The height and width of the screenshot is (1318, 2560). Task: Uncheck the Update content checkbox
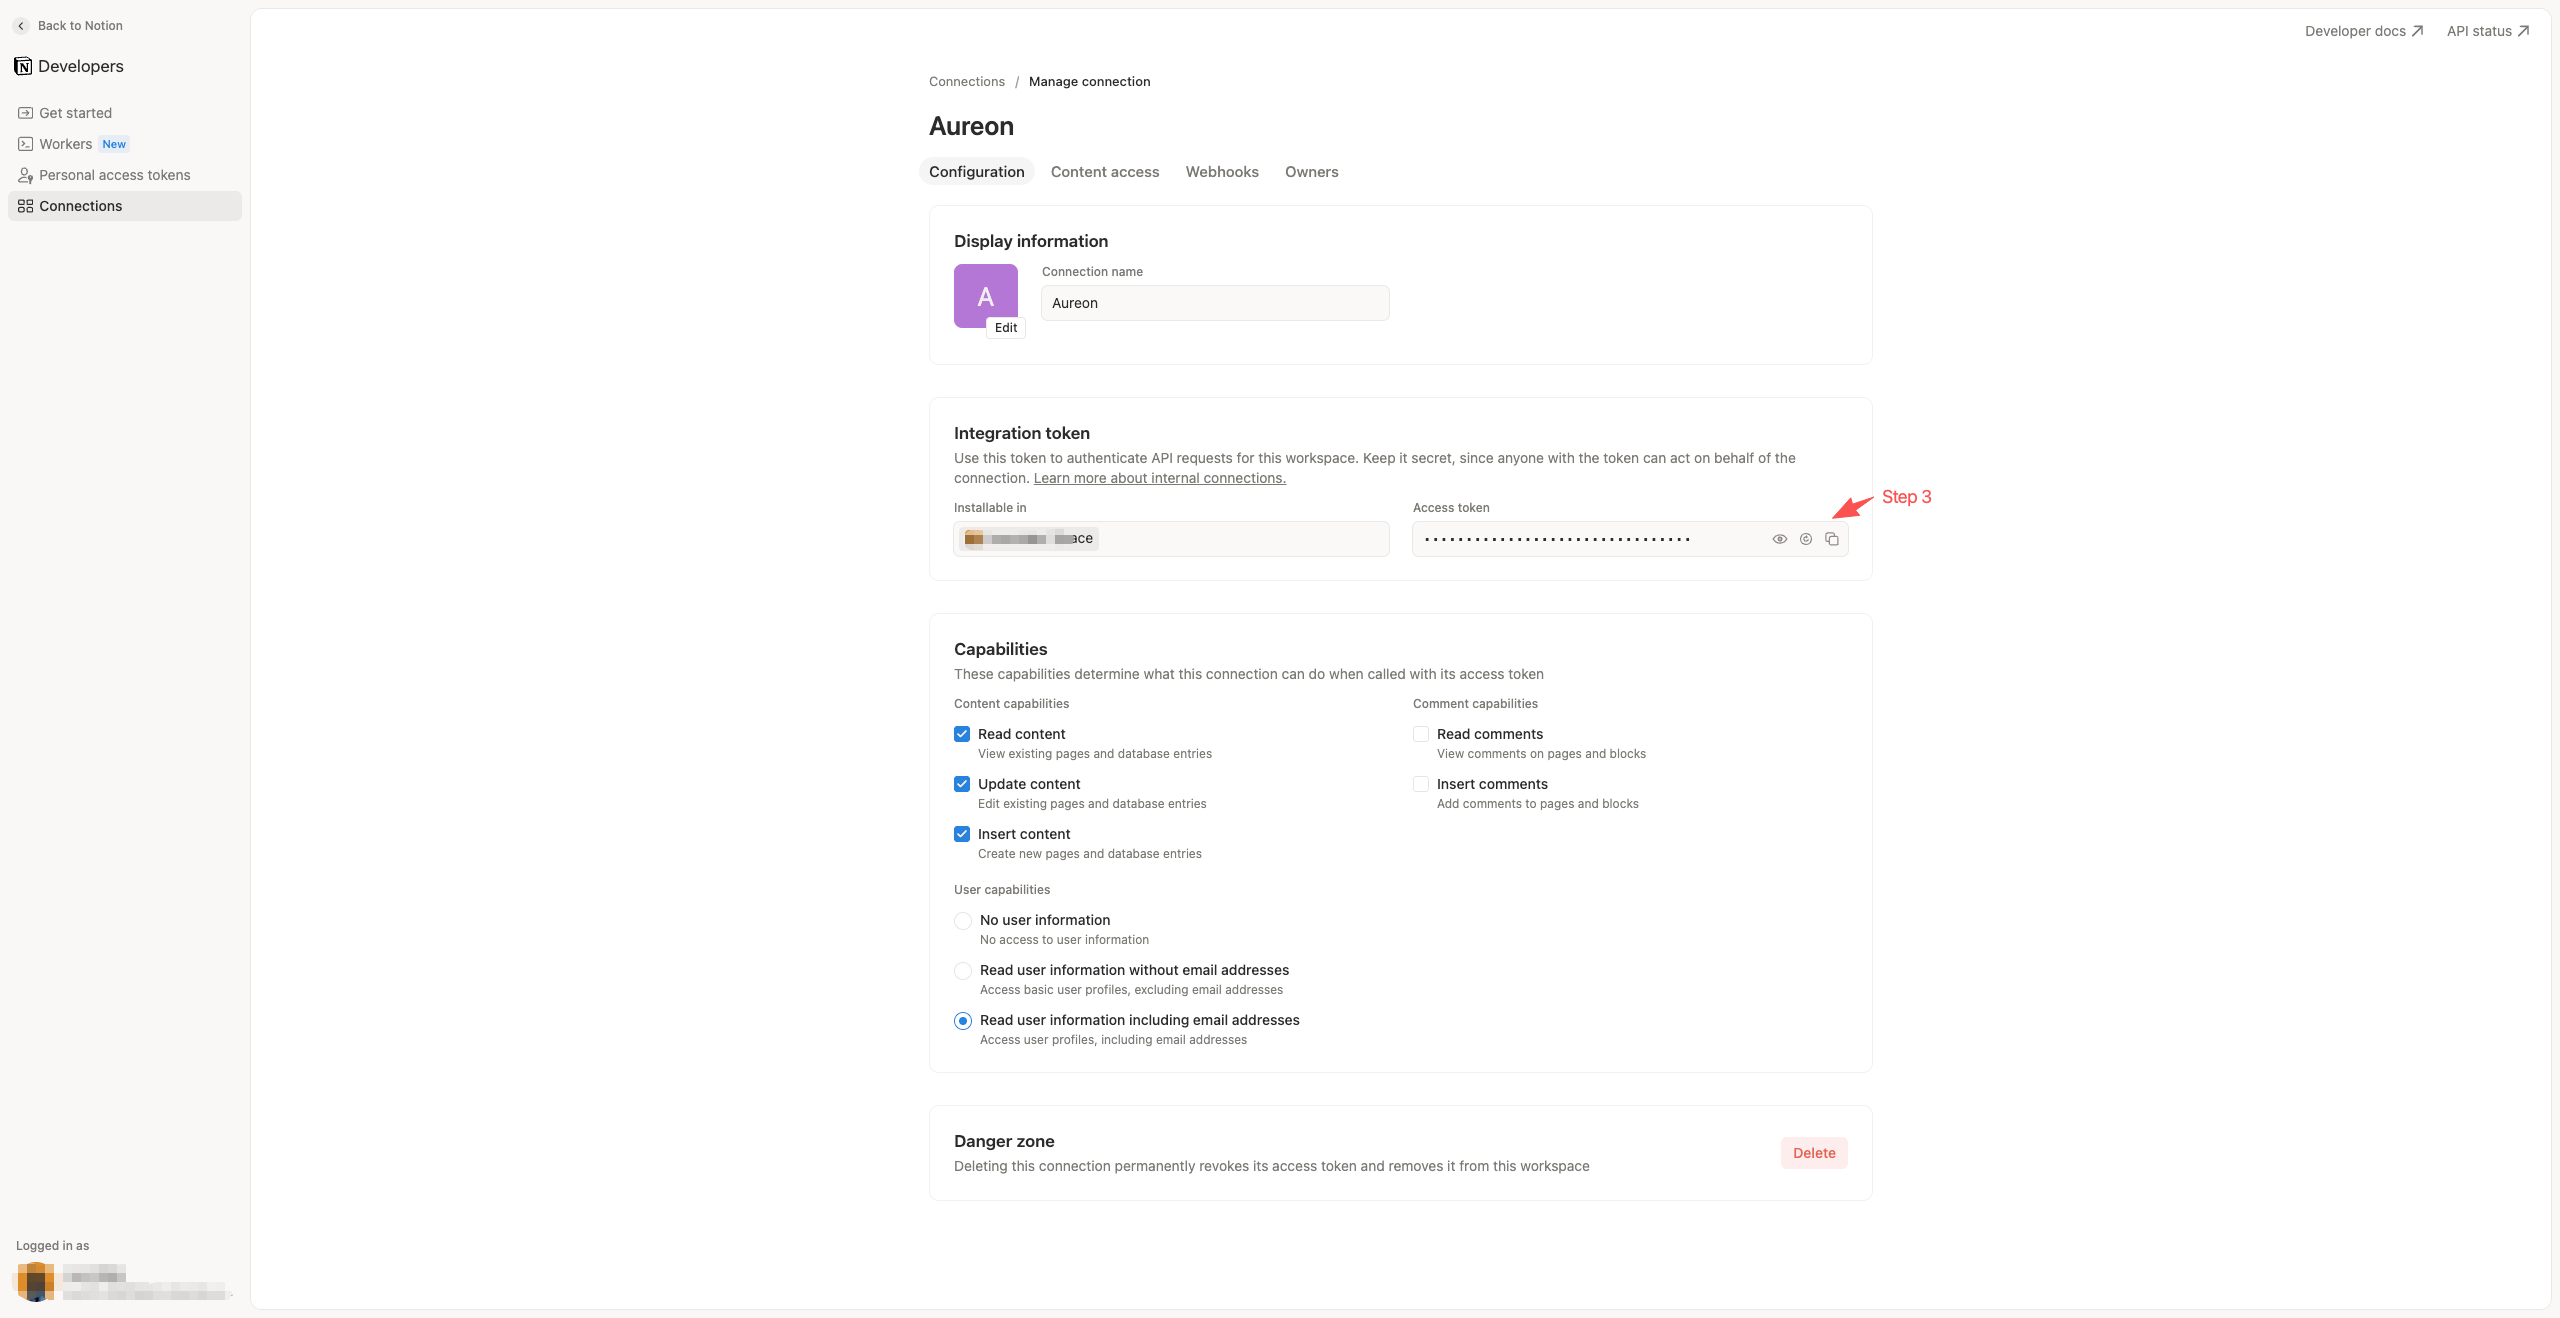coord(962,784)
